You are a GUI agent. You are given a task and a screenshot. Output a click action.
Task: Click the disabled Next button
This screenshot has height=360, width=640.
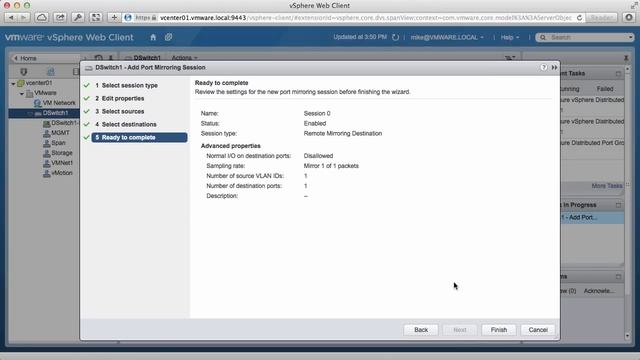[460, 330]
